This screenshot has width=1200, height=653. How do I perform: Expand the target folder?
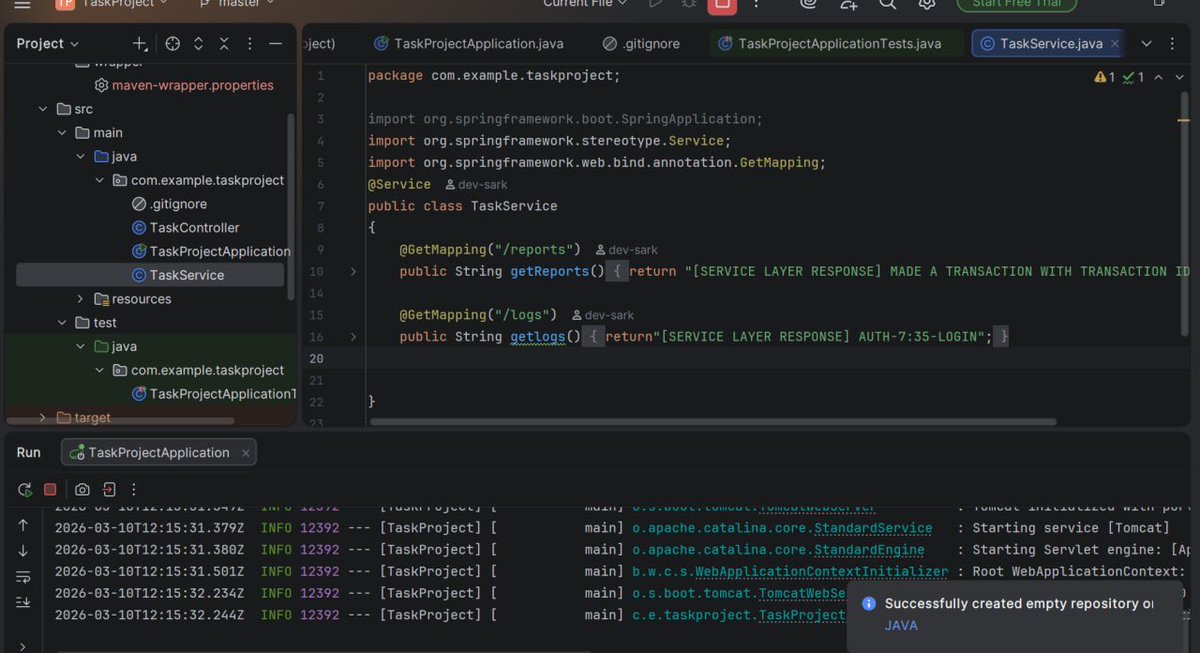pos(42,417)
